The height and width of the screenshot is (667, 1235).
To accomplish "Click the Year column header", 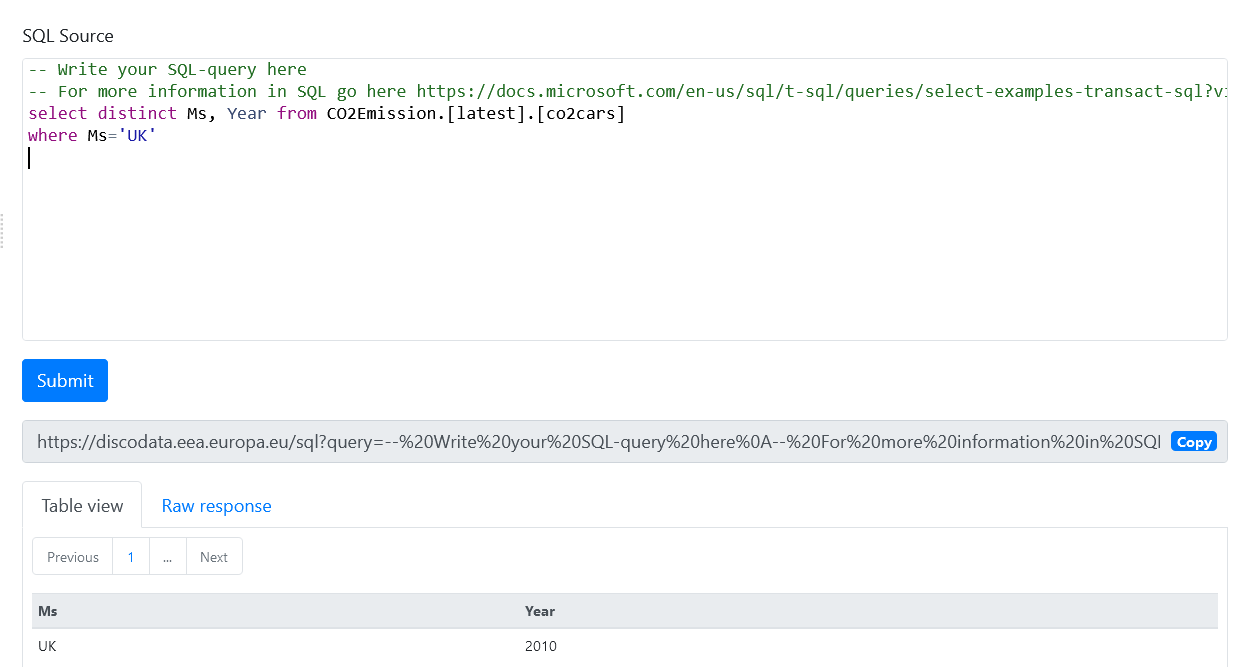I will click(868, 611).
